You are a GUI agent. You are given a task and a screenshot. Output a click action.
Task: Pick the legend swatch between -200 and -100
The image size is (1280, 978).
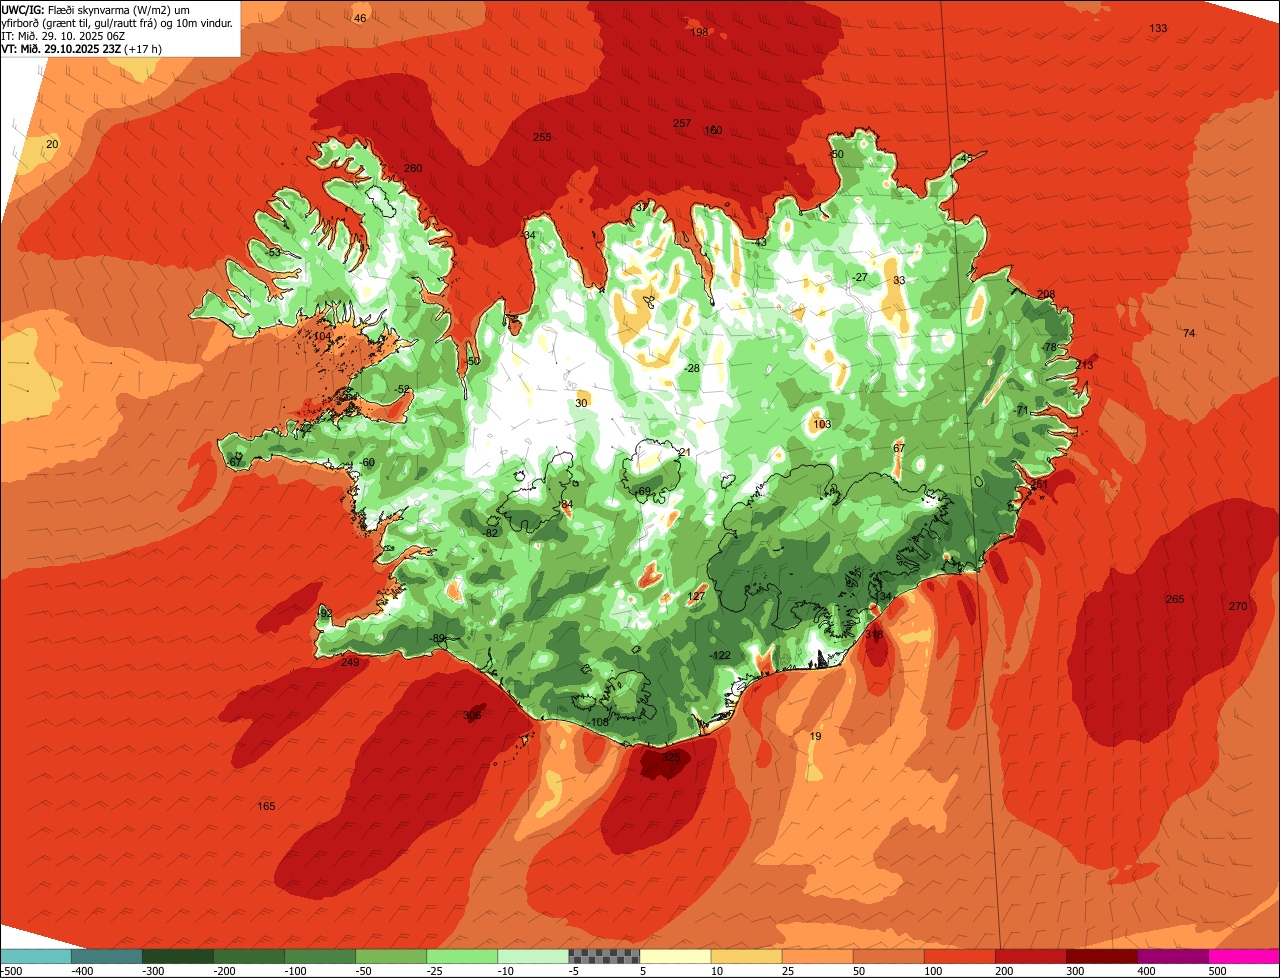pos(249,956)
